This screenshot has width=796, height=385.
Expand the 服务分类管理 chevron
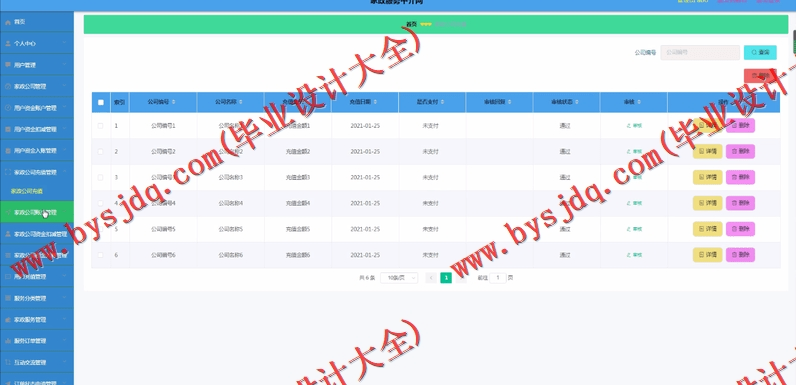pos(64,298)
